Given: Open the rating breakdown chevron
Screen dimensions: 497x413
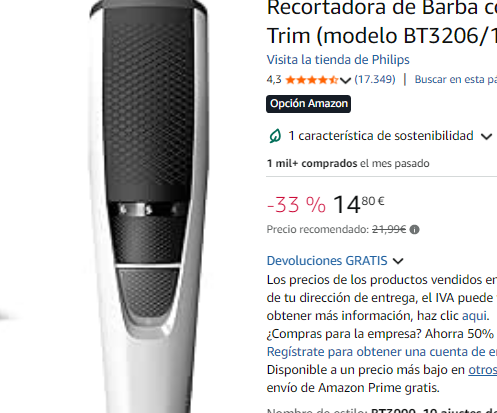Looking at the screenshot, I should (345, 80).
